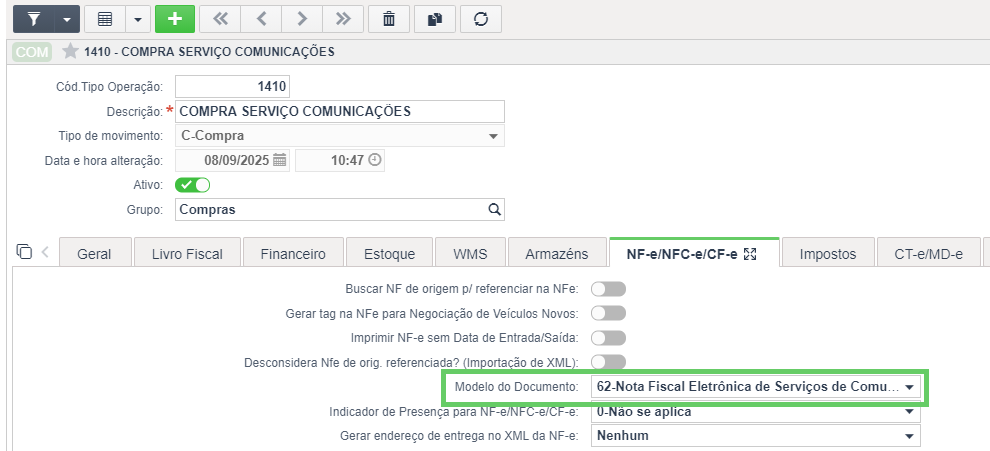Viewport: 990px width, 451px height.
Task: Expand Tipo de movimento dropdown
Action: 340,136
